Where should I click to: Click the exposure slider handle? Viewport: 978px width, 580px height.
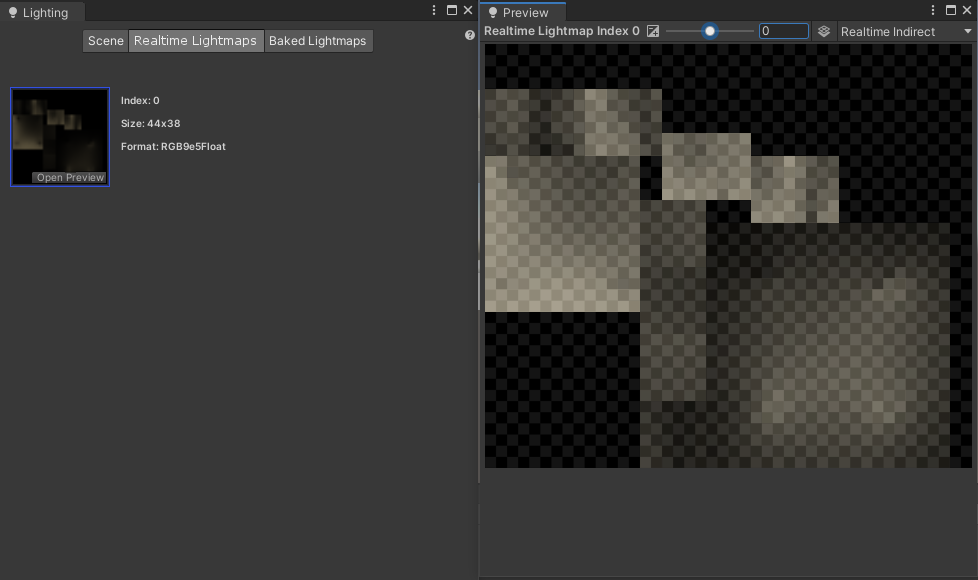coord(709,31)
